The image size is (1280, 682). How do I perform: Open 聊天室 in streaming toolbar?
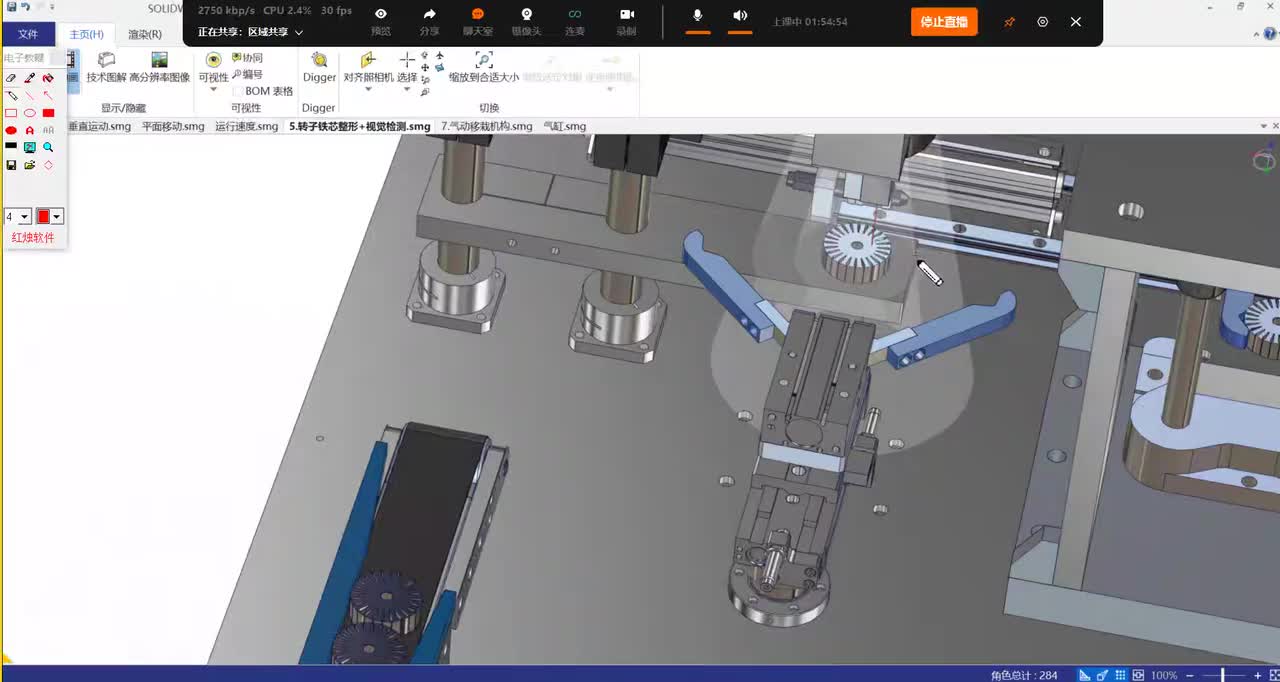[x=477, y=21]
